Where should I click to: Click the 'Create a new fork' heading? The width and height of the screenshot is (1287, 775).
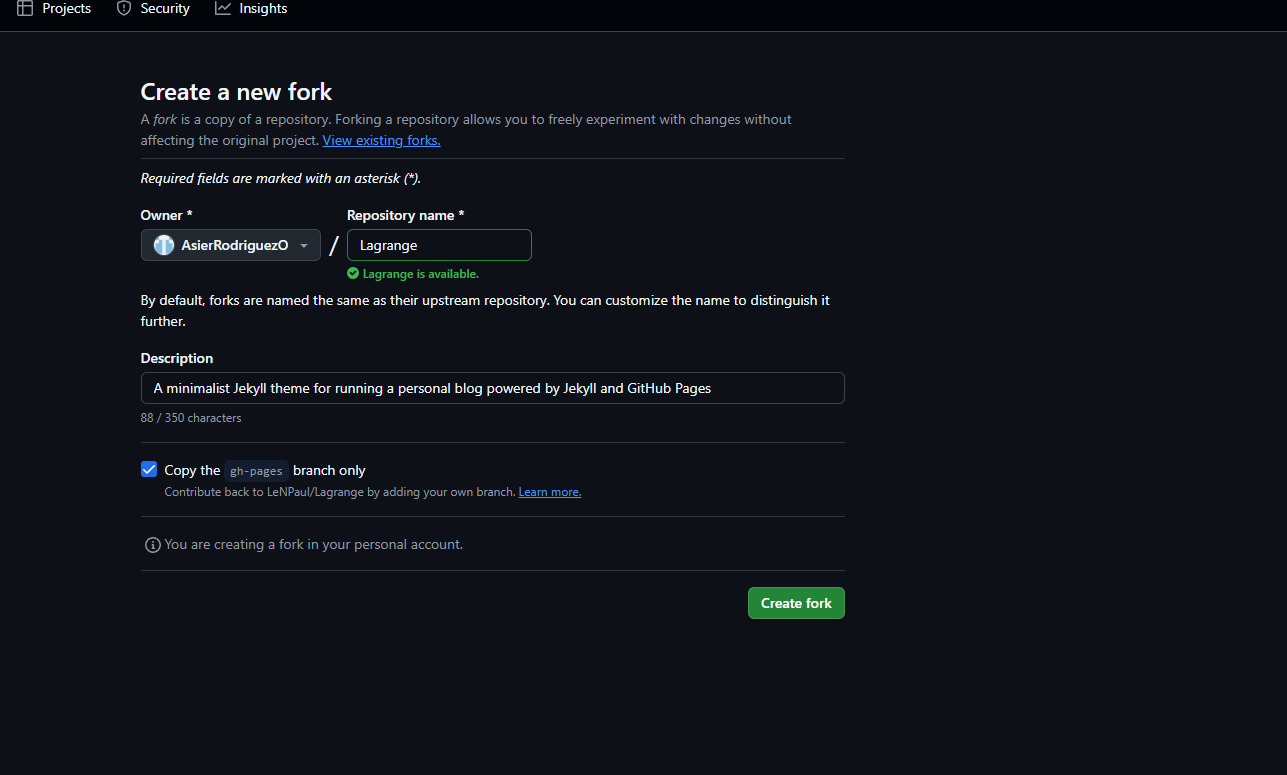pyautogui.click(x=236, y=92)
